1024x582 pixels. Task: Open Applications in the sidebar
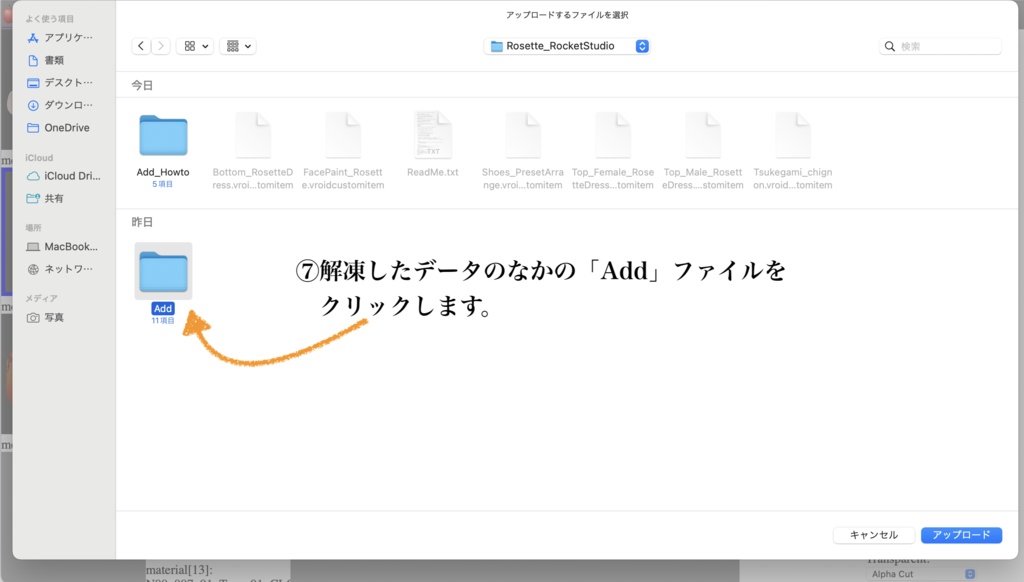click(61, 38)
